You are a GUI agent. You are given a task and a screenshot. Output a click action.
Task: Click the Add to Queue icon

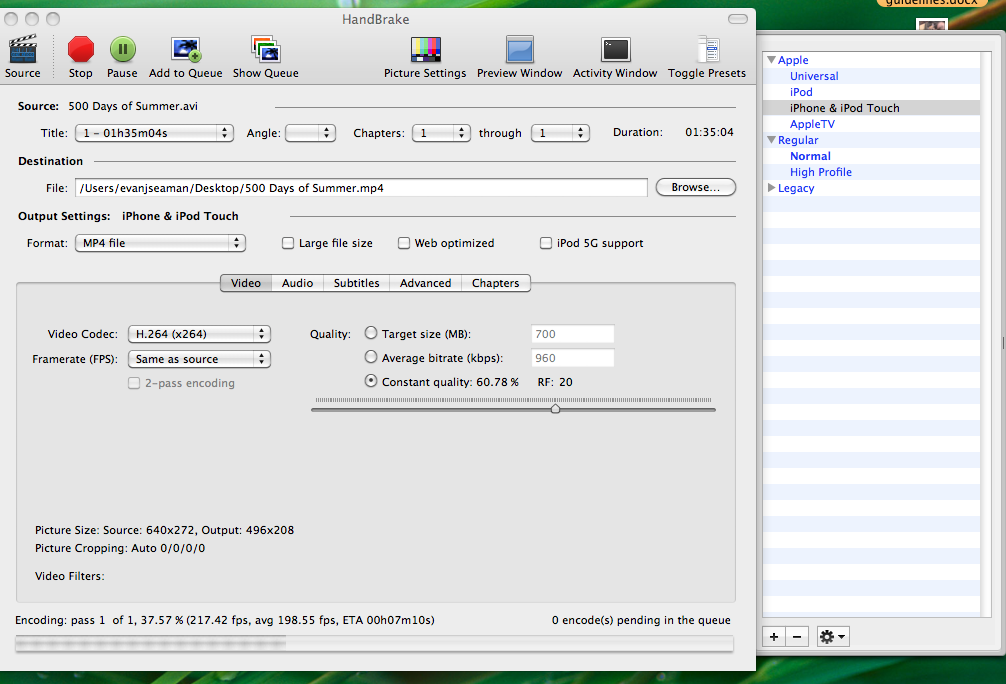point(186,49)
